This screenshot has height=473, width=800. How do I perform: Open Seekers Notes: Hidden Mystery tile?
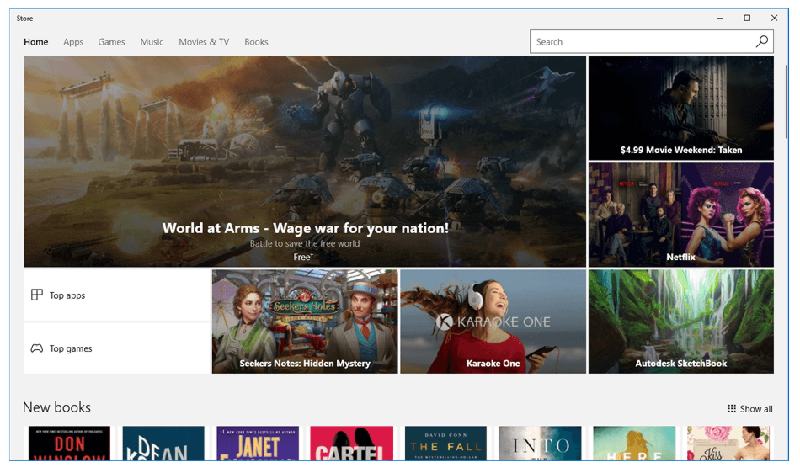point(305,321)
